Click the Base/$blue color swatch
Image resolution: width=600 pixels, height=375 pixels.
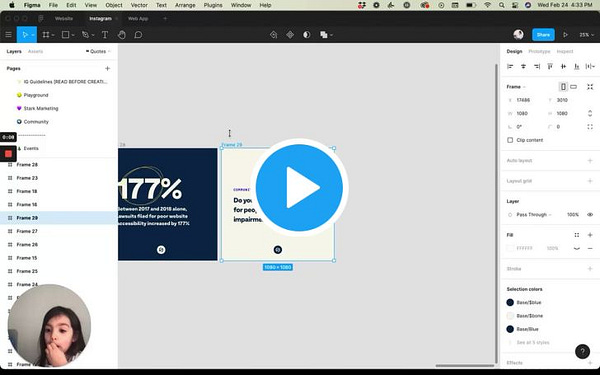point(510,303)
